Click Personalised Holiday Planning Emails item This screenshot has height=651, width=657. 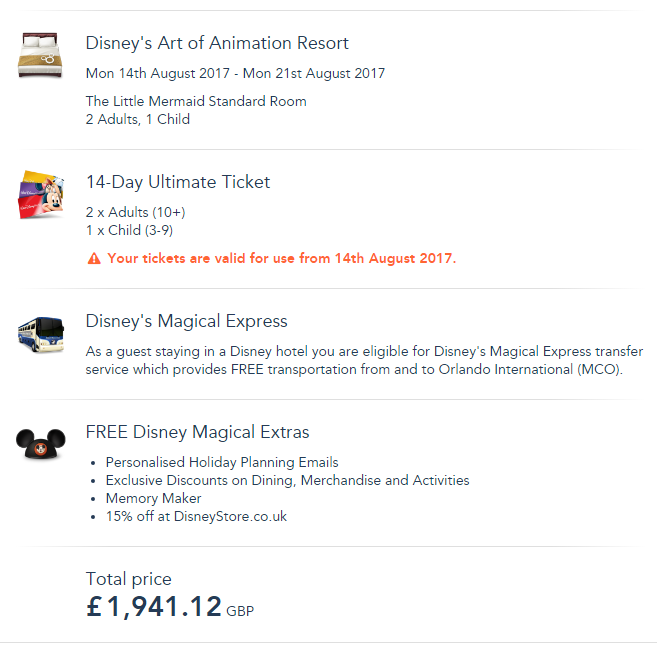point(222,462)
